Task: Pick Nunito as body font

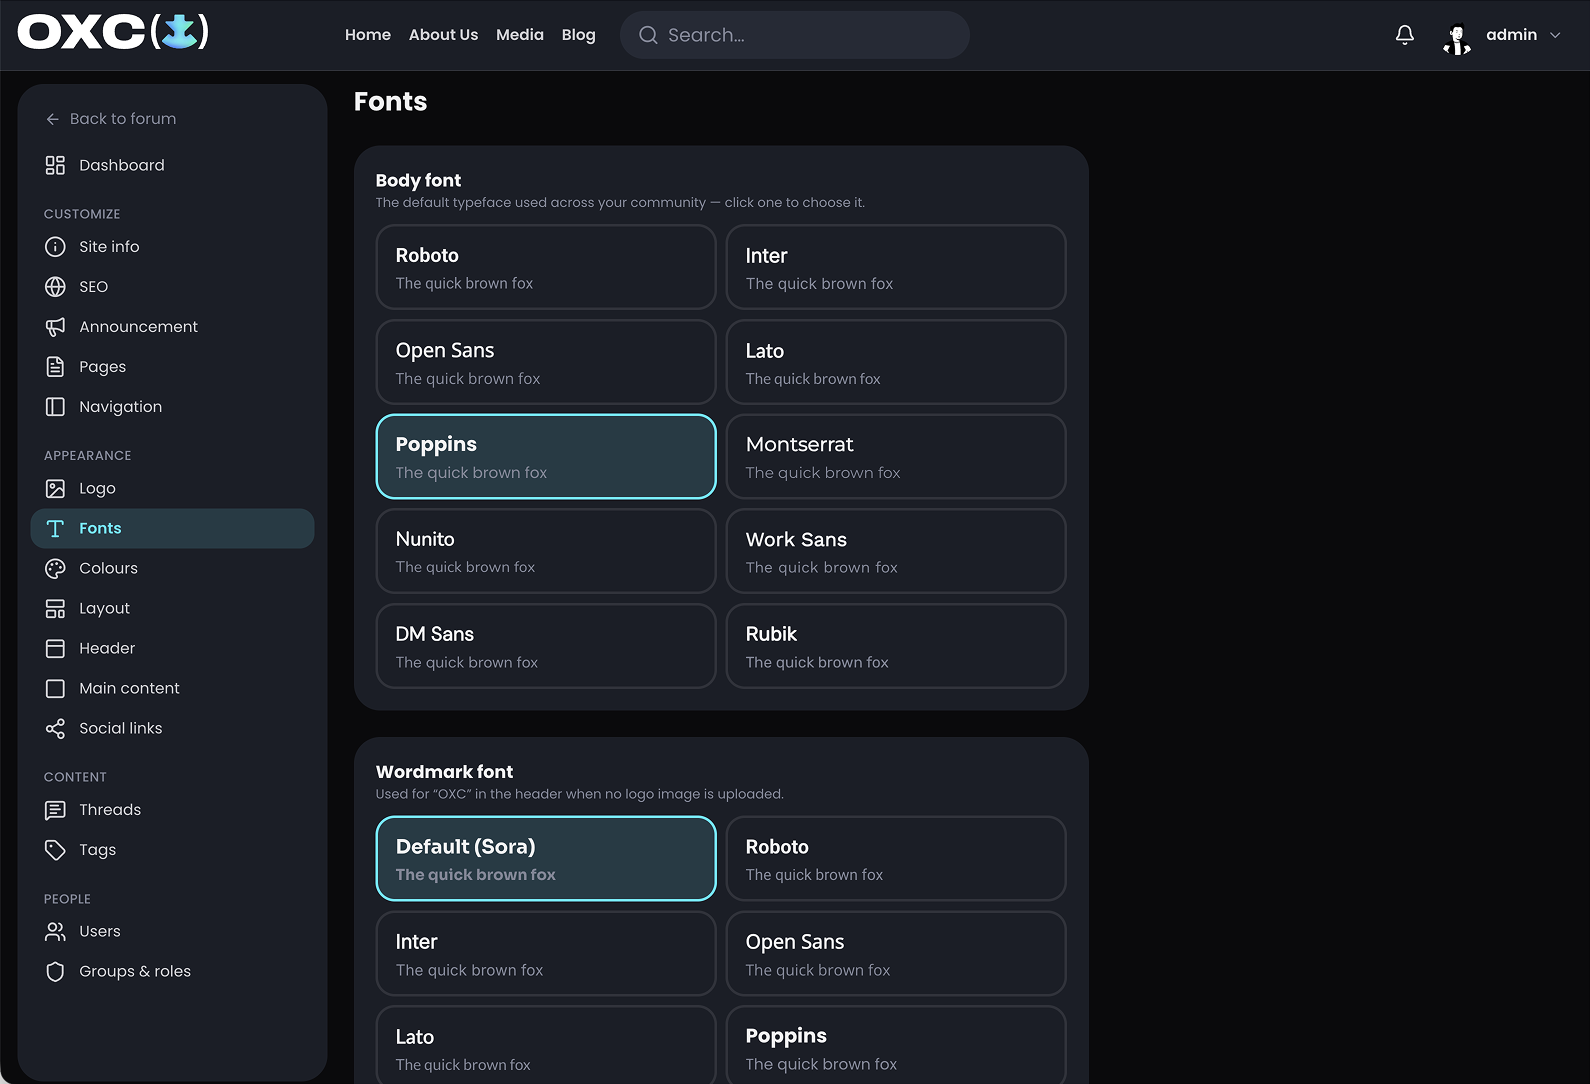Action: click(x=546, y=551)
